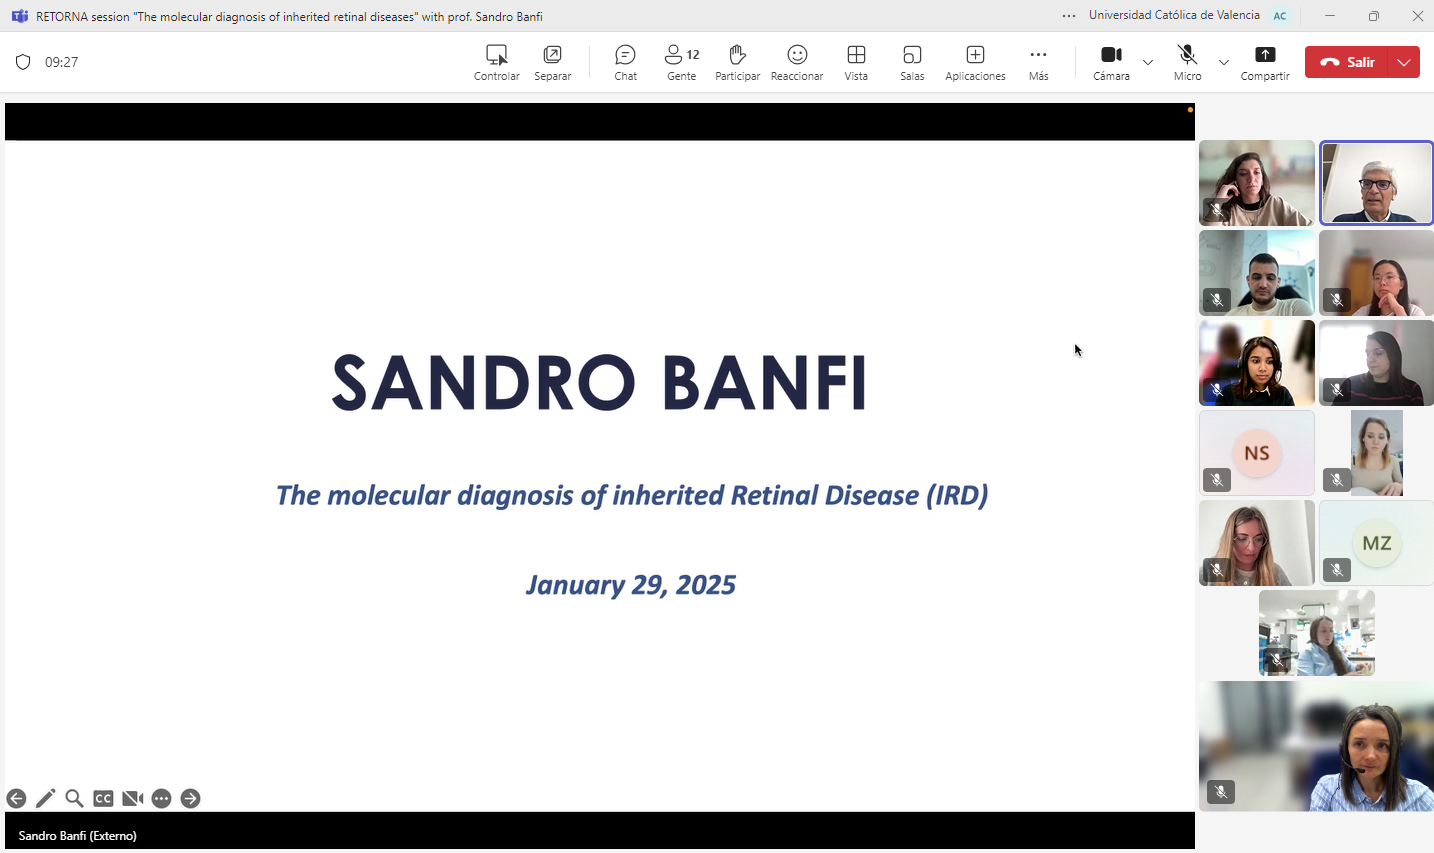Toggle the Cámara on or off
Viewport: 1434px width, 853px height.
[1111, 62]
